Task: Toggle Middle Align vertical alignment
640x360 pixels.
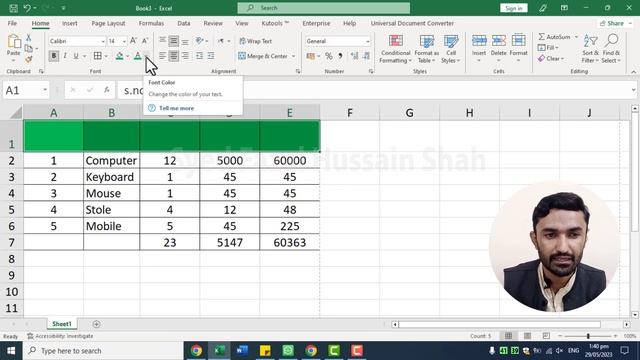Action: pos(173,41)
